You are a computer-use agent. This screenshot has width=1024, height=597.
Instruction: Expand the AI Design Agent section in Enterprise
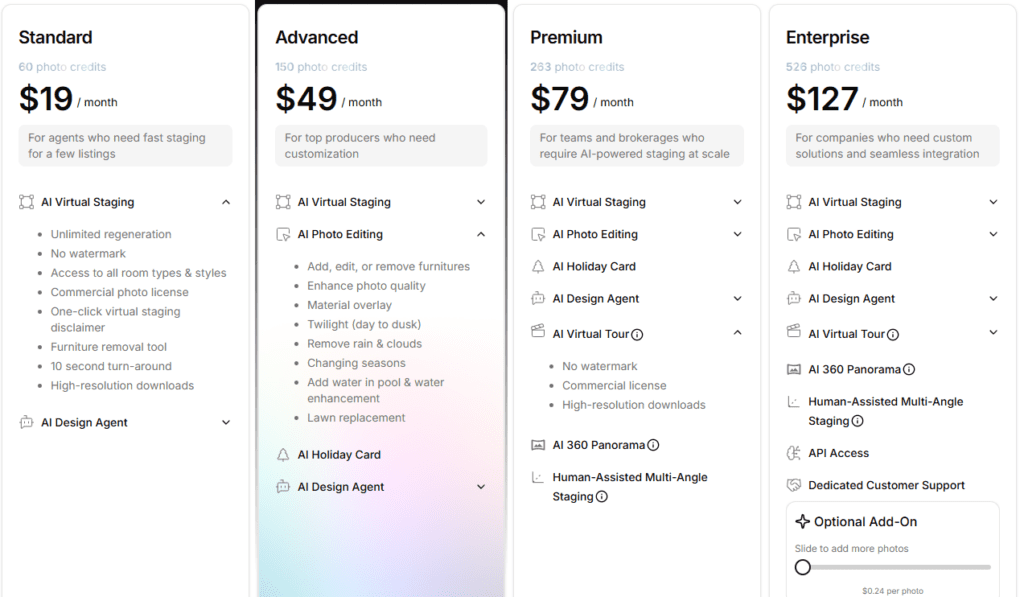993,298
